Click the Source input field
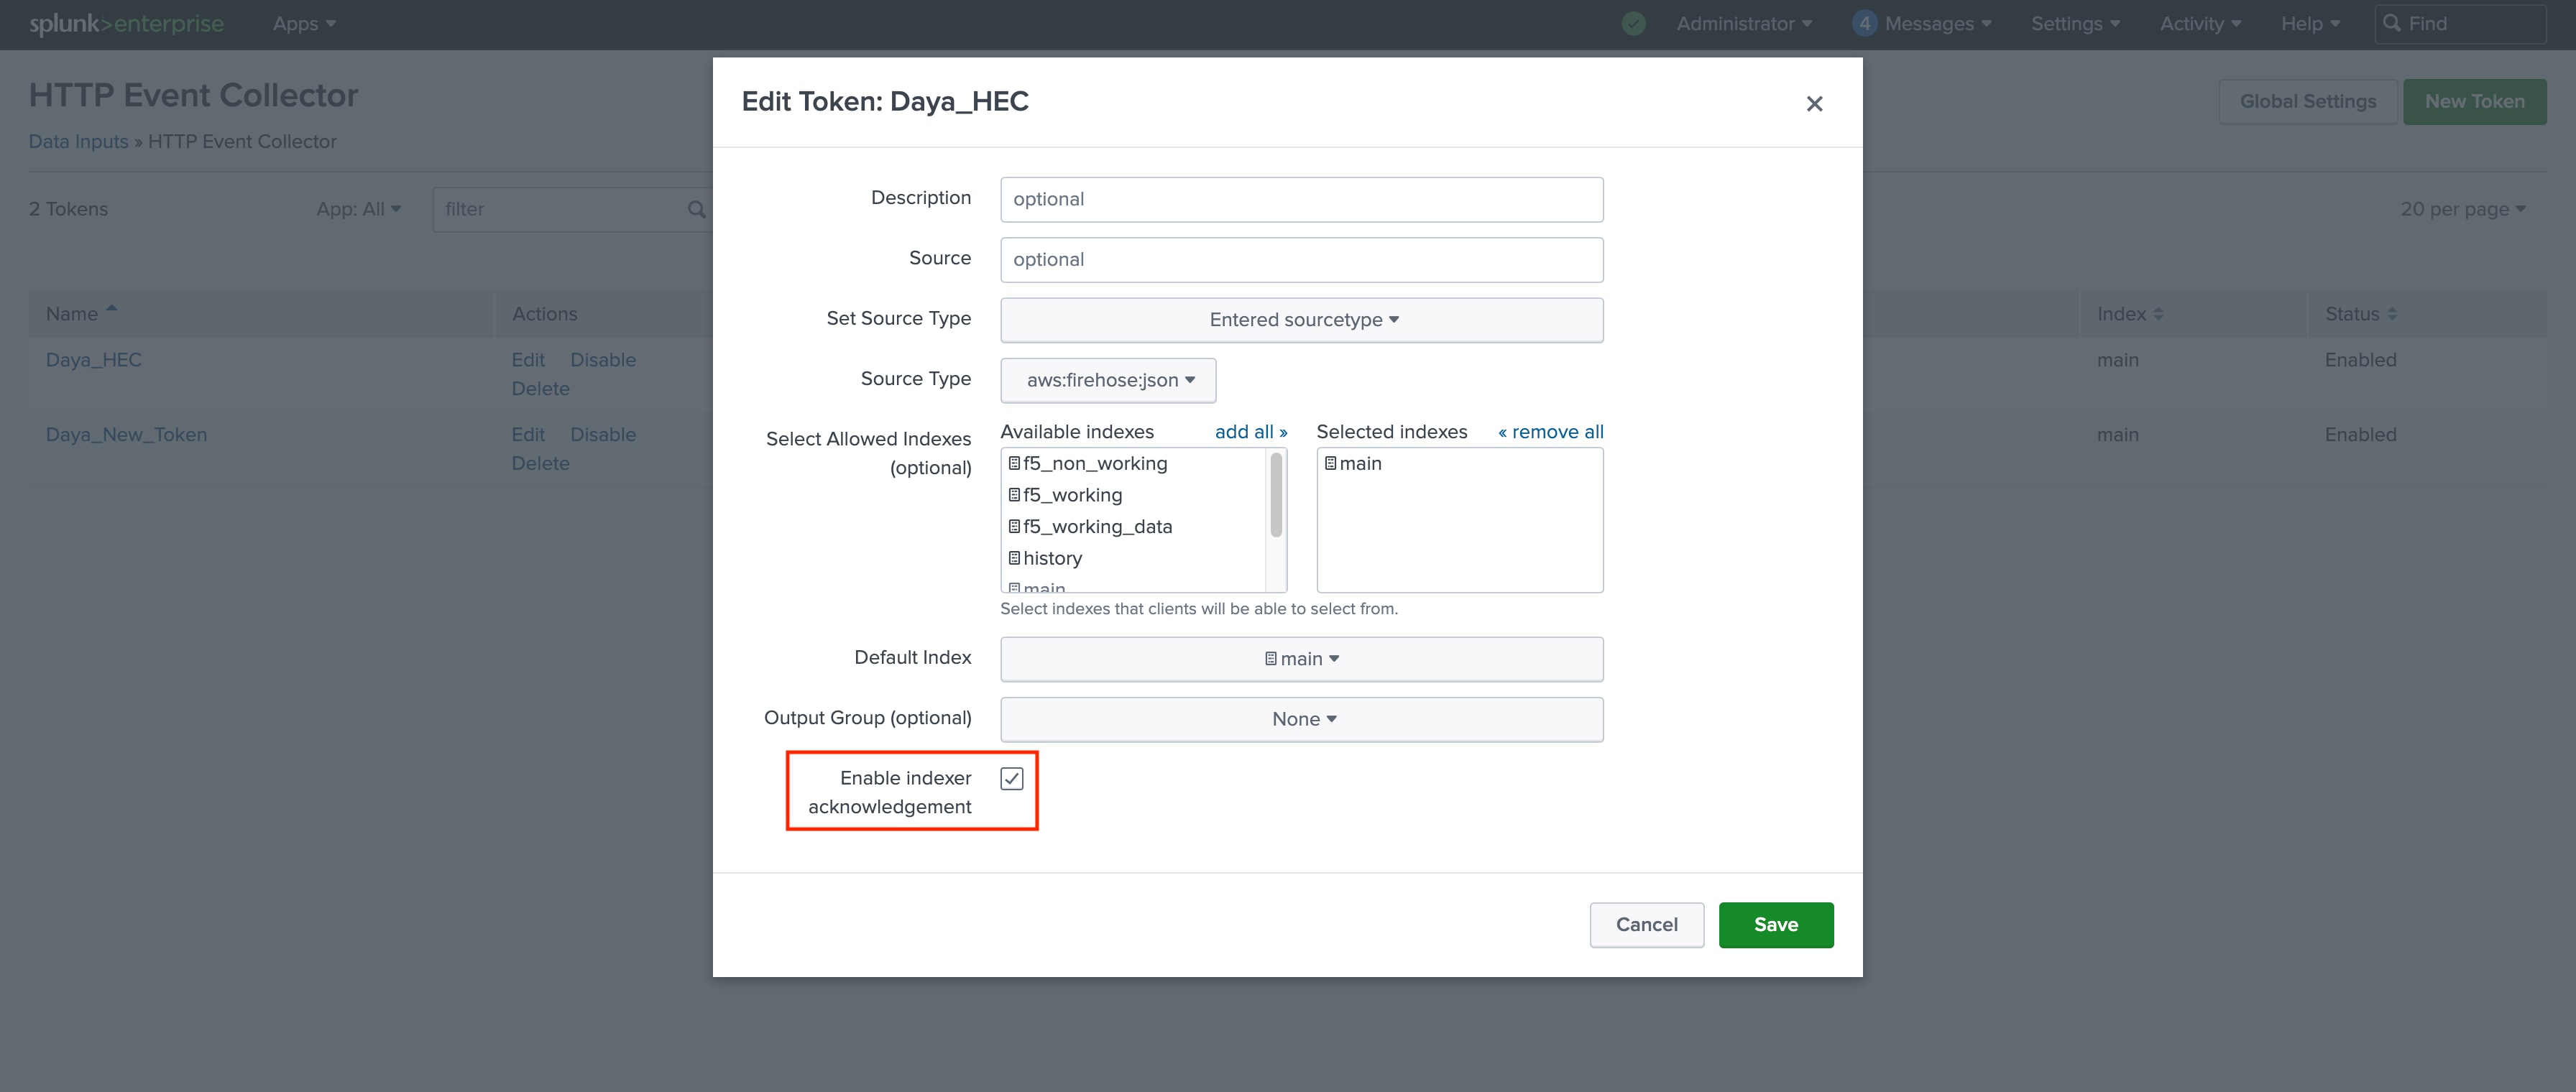2576x1092 pixels. click(1301, 260)
